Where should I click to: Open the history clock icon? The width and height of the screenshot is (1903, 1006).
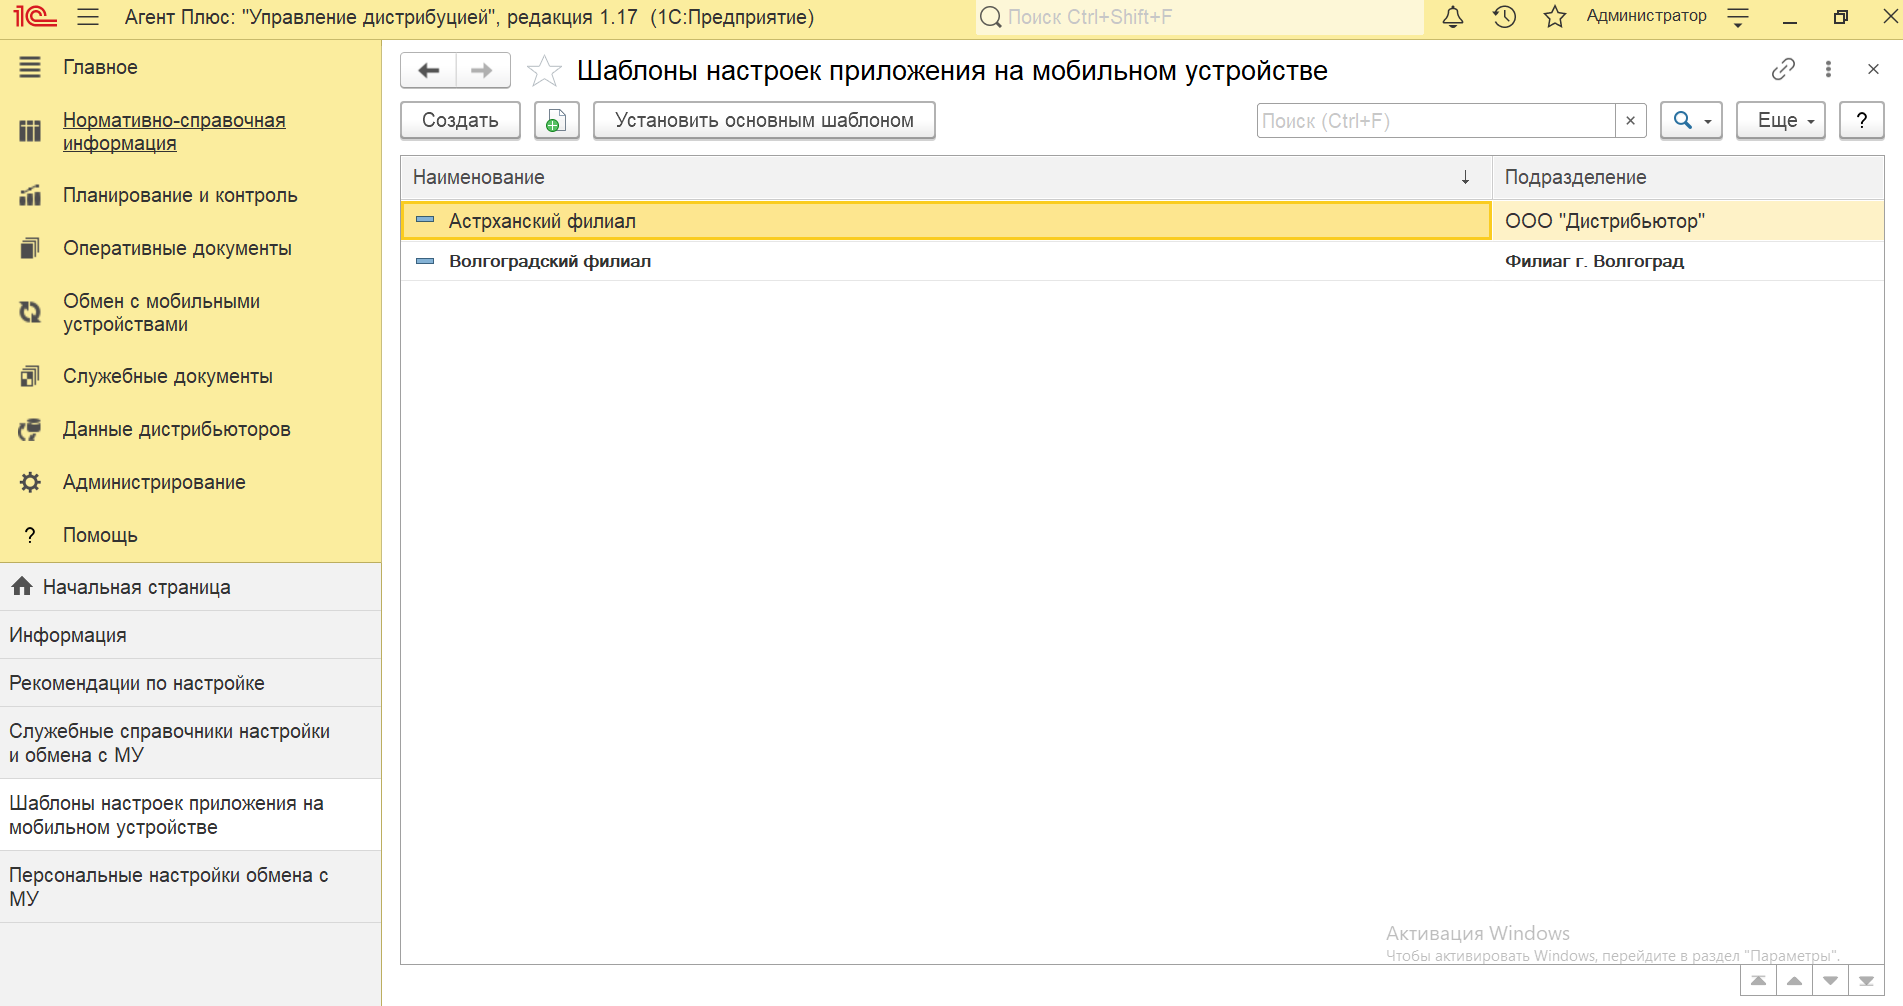coord(1504,17)
